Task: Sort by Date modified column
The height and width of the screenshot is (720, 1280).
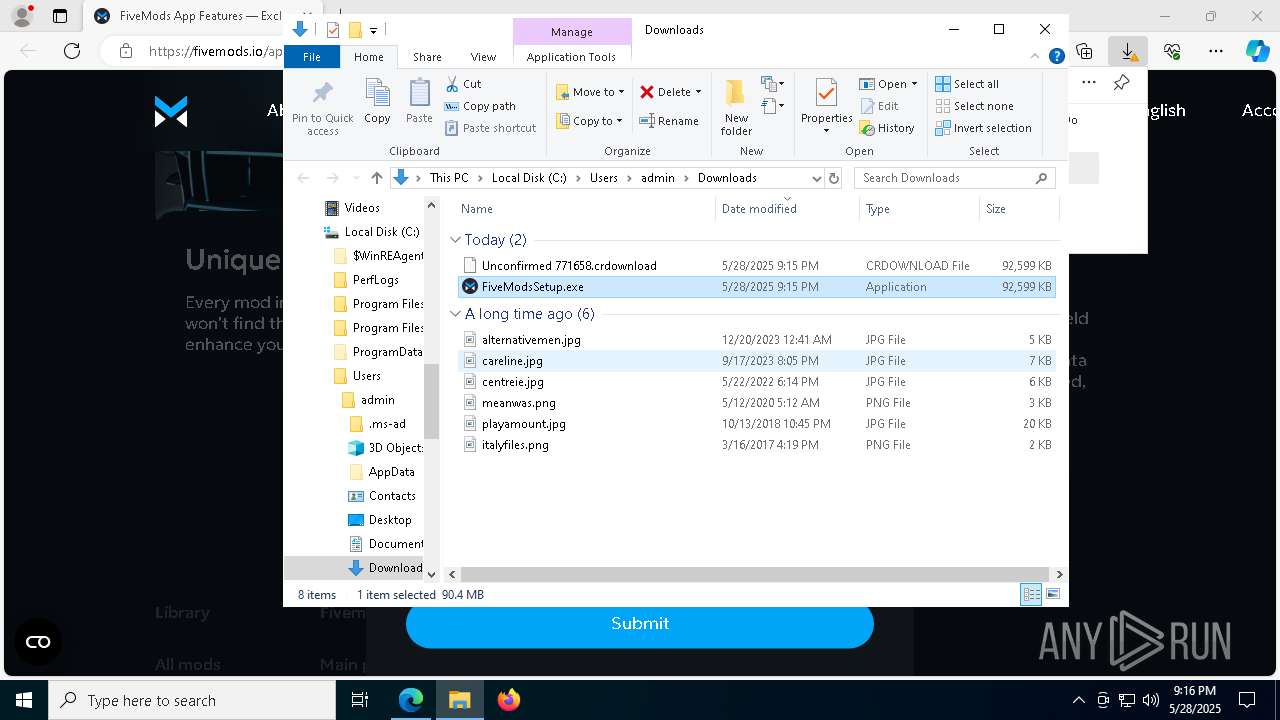Action: tap(787, 209)
